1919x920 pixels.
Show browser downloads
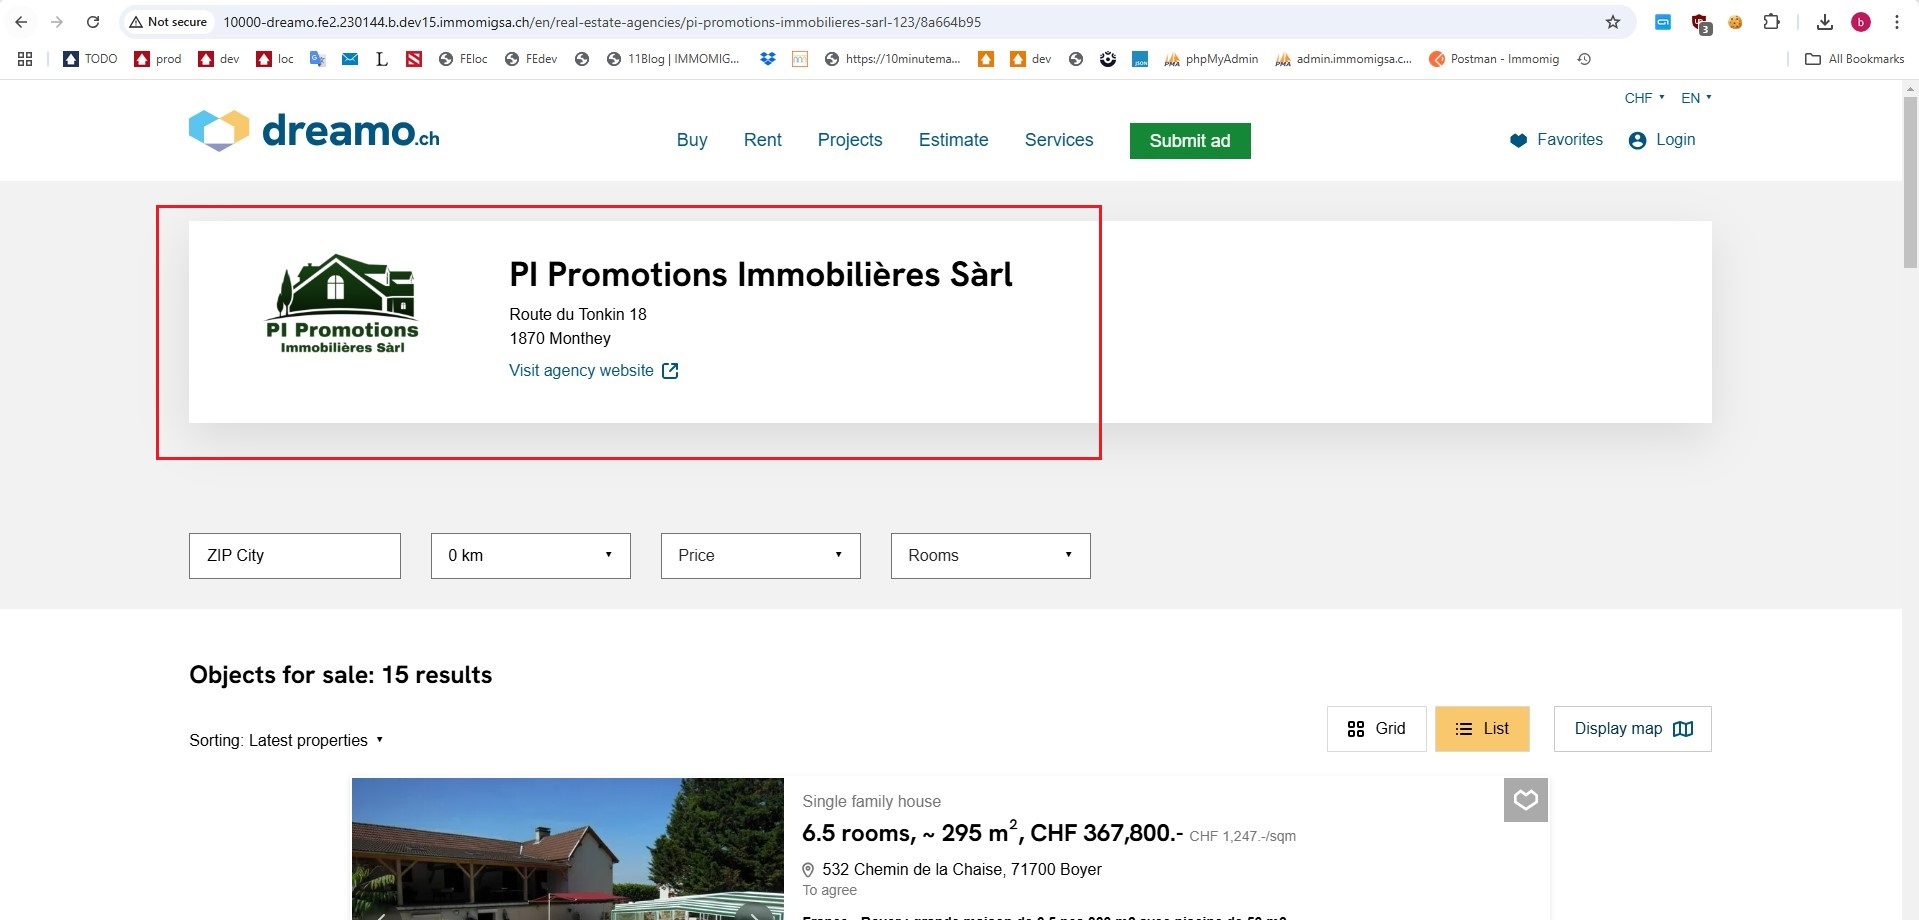pyautogui.click(x=1825, y=22)
